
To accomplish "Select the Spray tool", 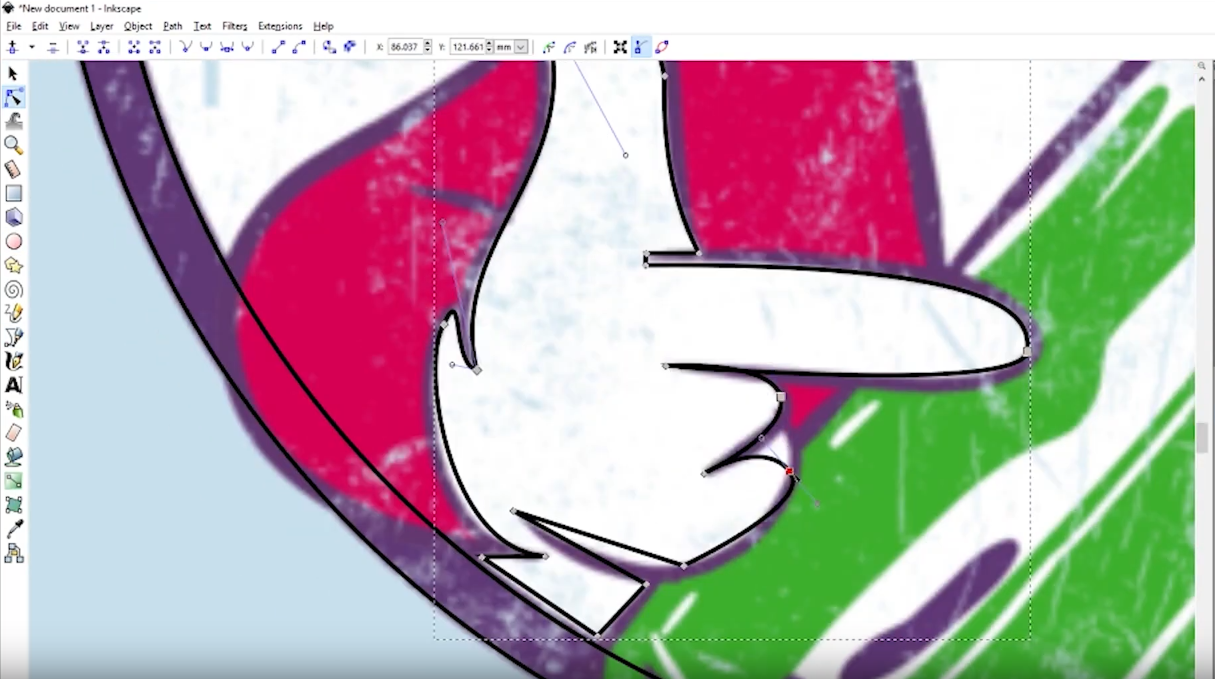I will coord(13,409).
